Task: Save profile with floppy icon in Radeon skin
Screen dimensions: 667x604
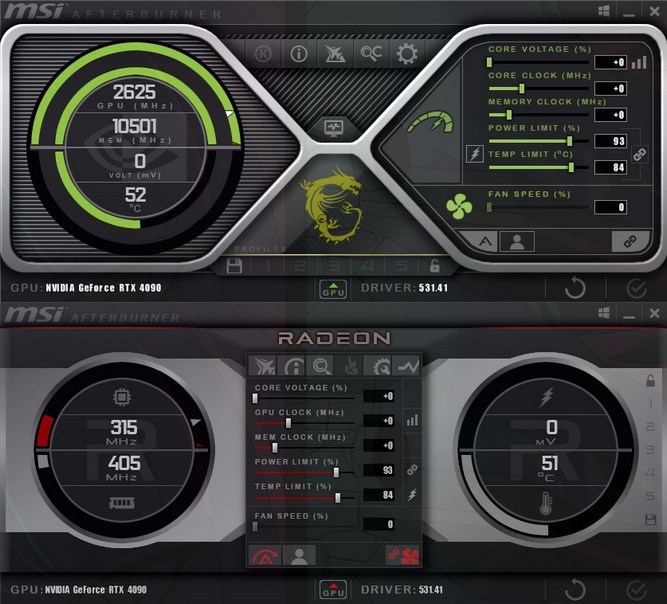Action: pyautogui.click(x=650, y=519)
